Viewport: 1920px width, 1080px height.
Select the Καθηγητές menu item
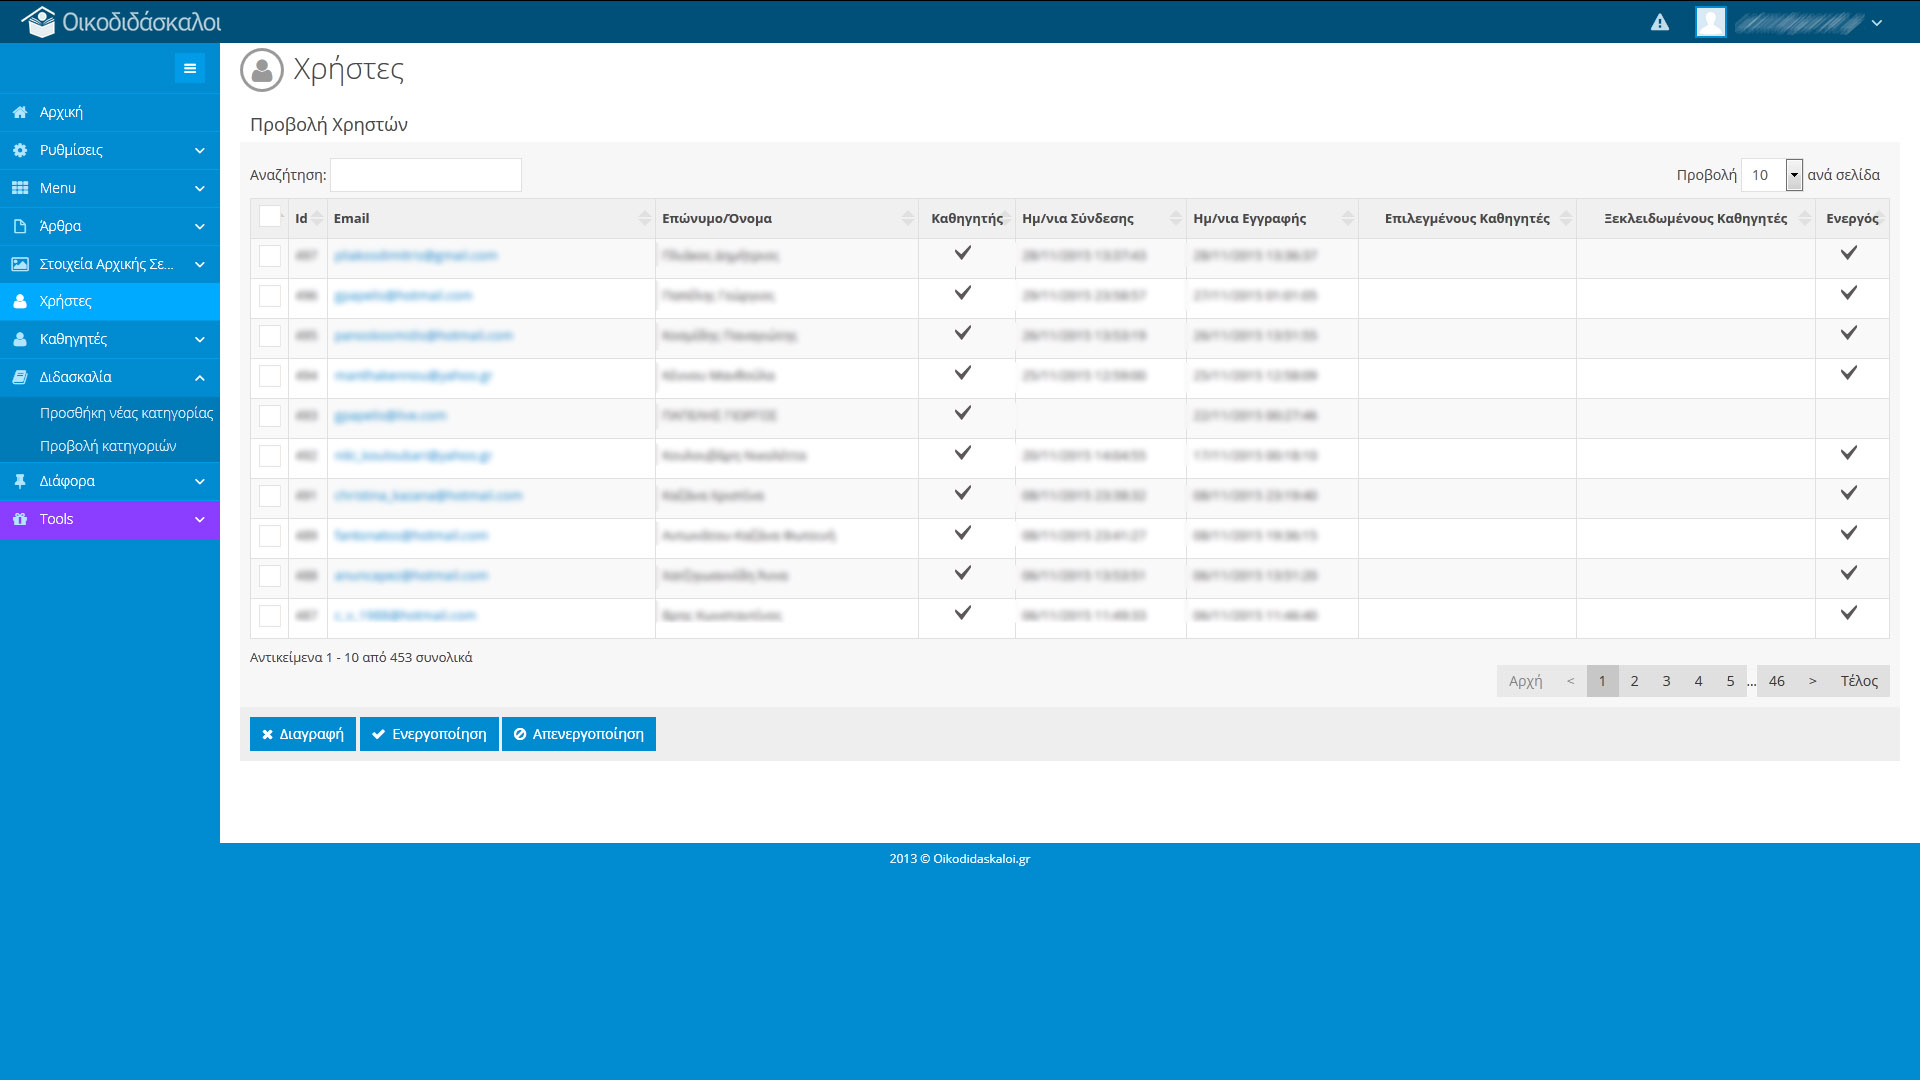110,339
